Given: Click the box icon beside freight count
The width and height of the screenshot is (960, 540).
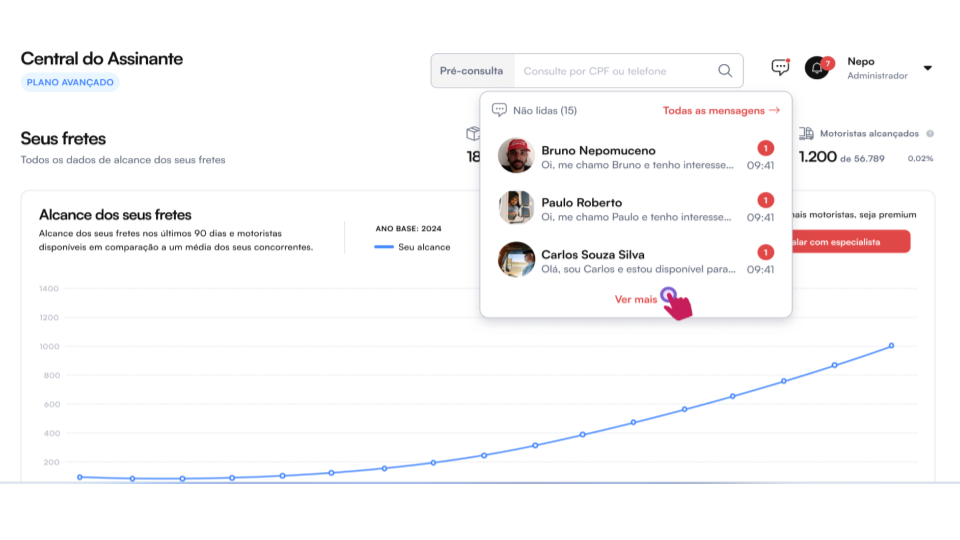Looking at the screenshot, I should click(473, 133).
